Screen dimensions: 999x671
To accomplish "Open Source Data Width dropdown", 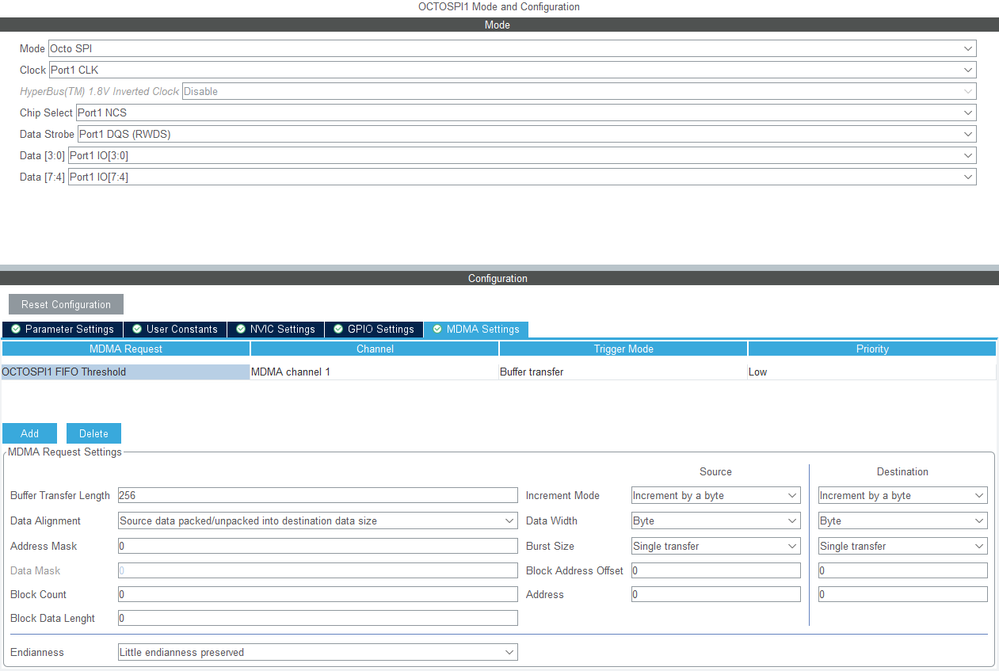I will coord(715,521).
